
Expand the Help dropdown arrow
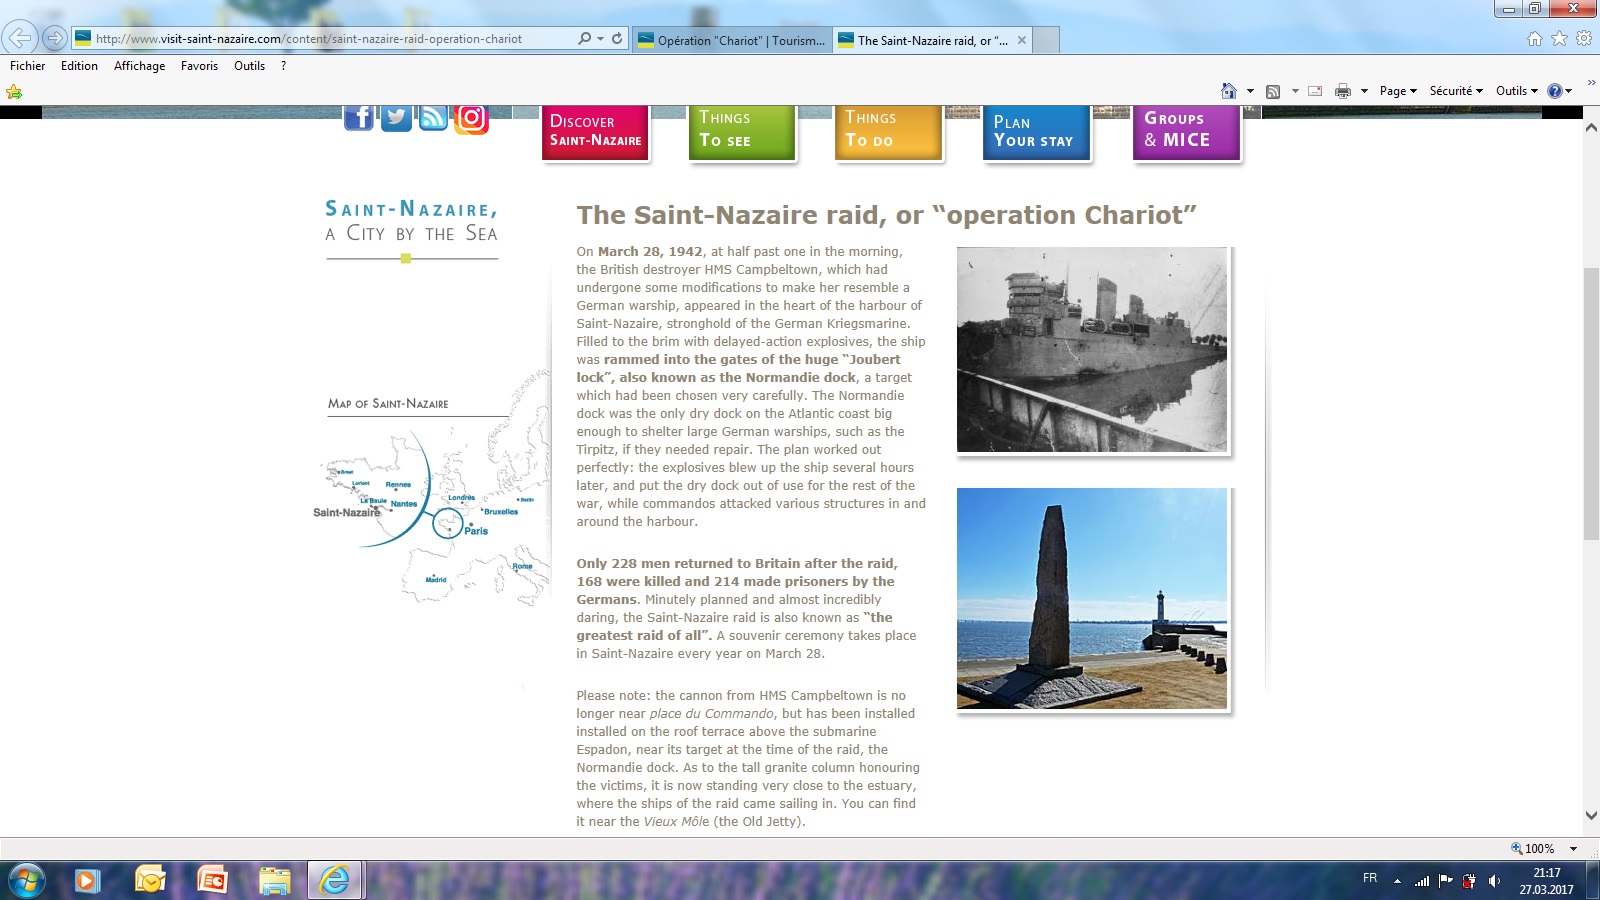1569,91
